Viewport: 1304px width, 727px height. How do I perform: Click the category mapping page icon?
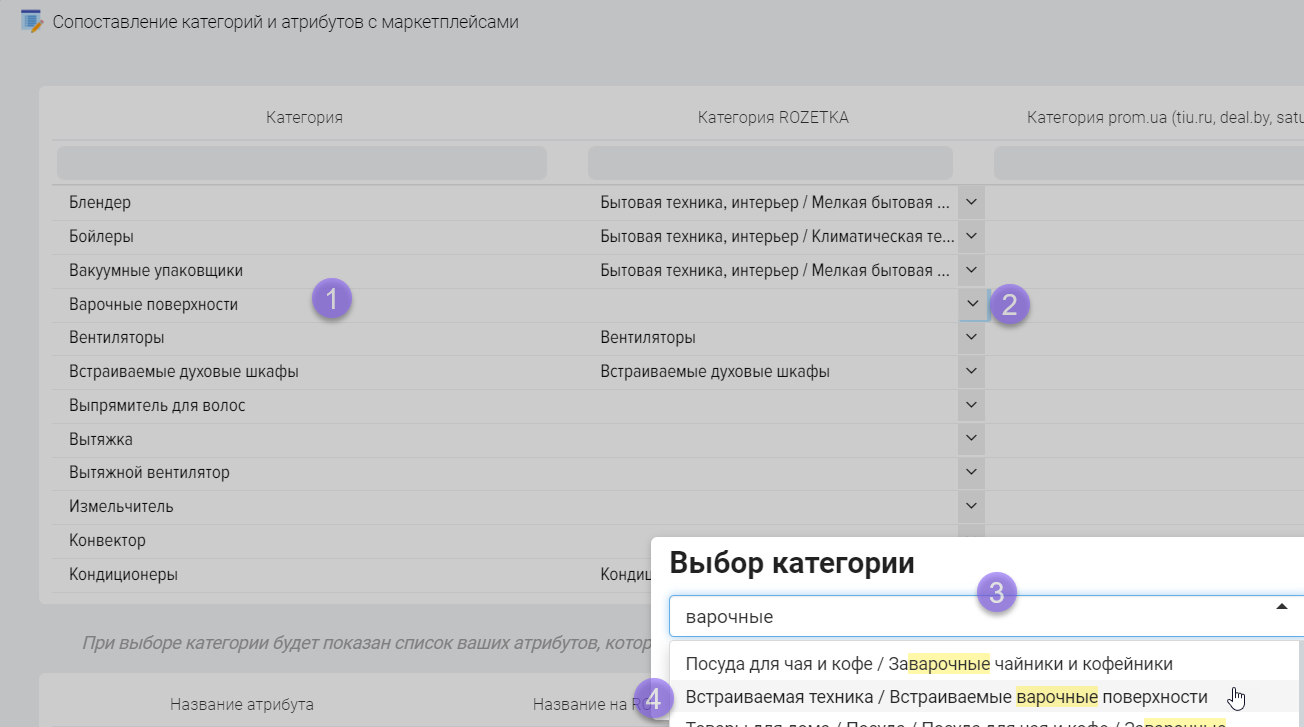(x=32, y=21)
